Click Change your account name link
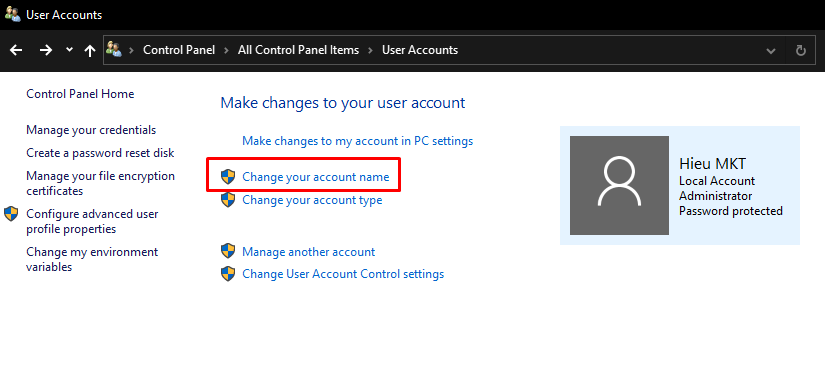This screenshot has height=377, width=825. [316, 177]
